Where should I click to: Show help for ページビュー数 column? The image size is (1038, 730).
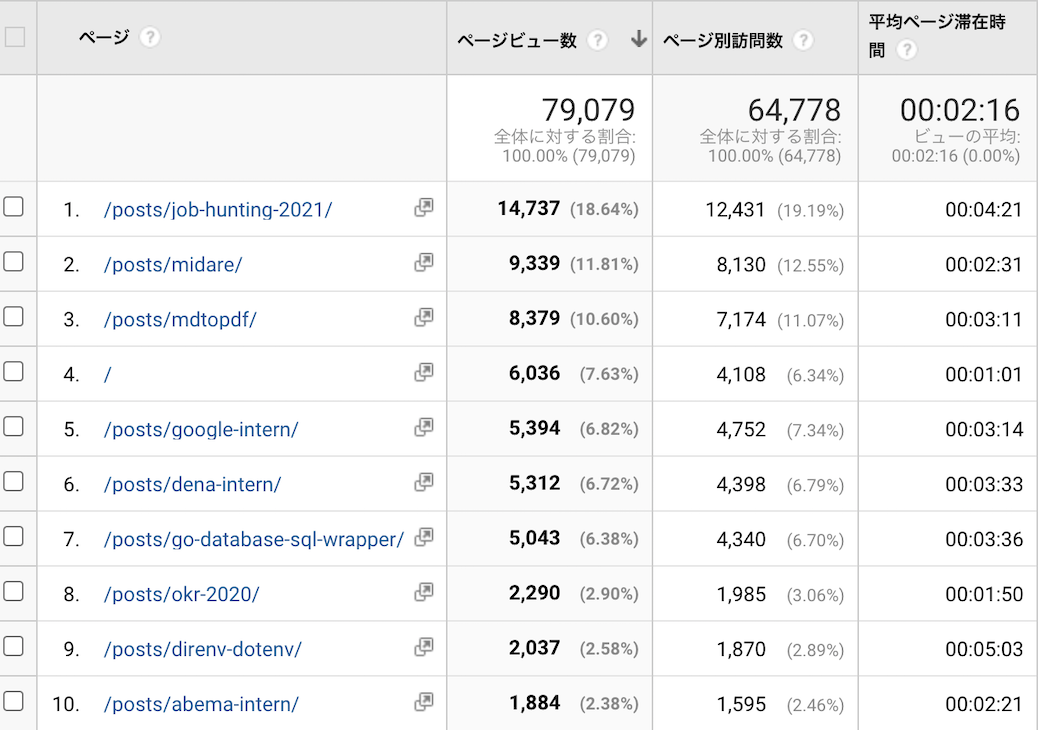(598, 41)
